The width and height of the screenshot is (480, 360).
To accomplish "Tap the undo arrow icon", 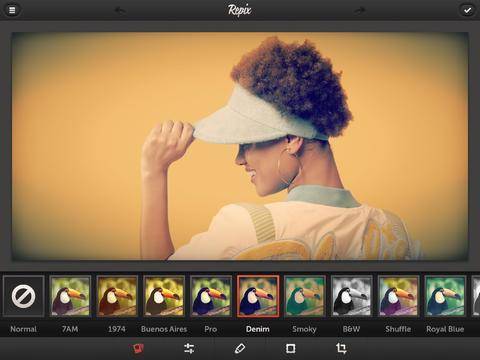I will (120, 10).
